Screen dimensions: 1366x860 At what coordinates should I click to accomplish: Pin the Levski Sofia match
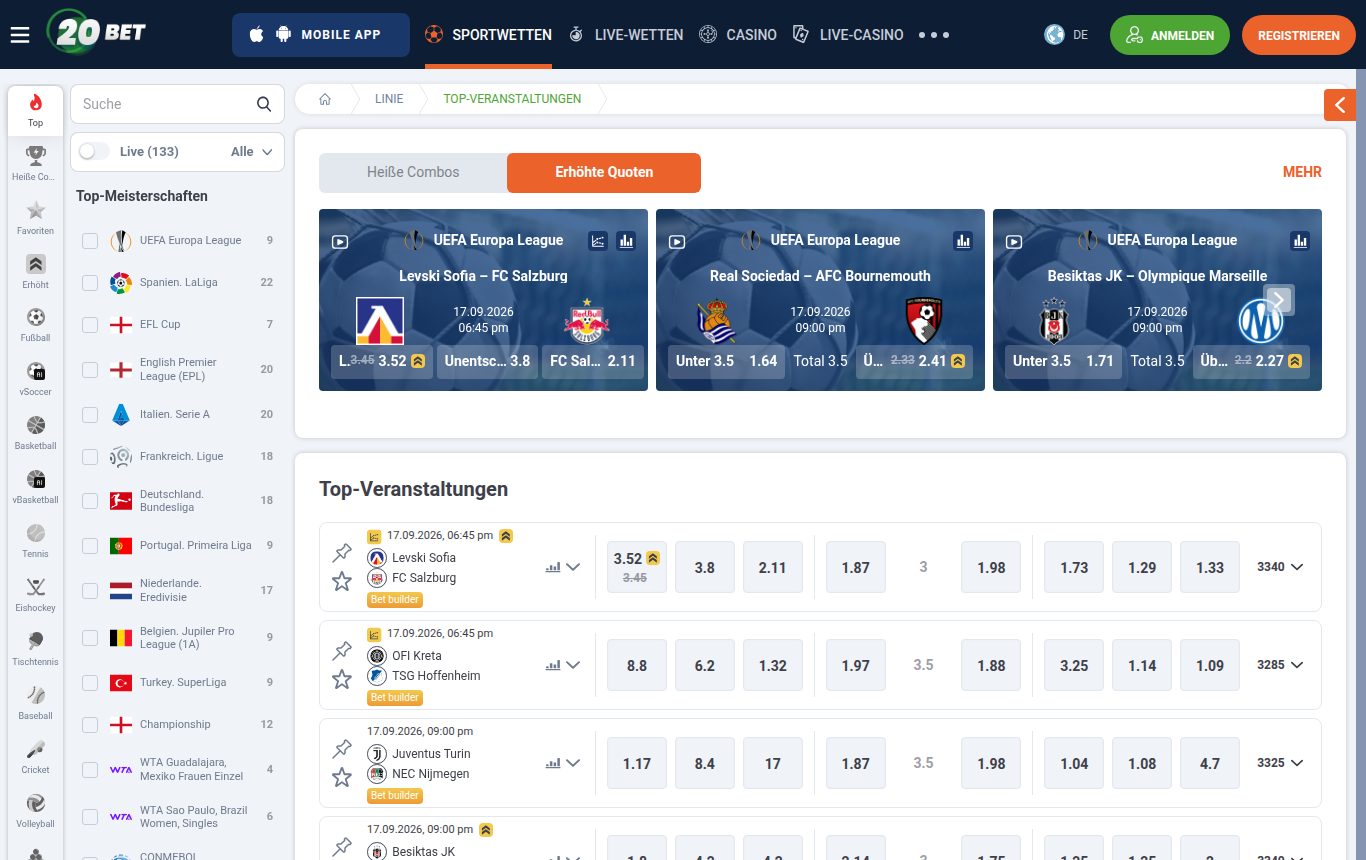342,552
